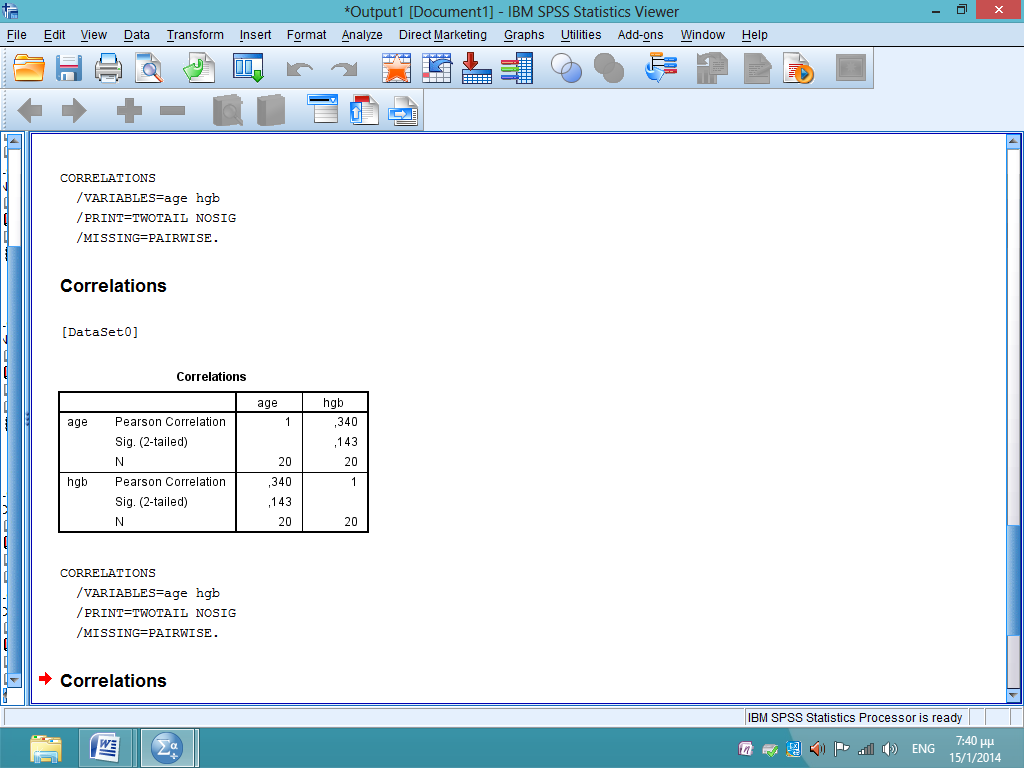
Task: Insert text with the blue arrow page icon
Action: point(404,110)
